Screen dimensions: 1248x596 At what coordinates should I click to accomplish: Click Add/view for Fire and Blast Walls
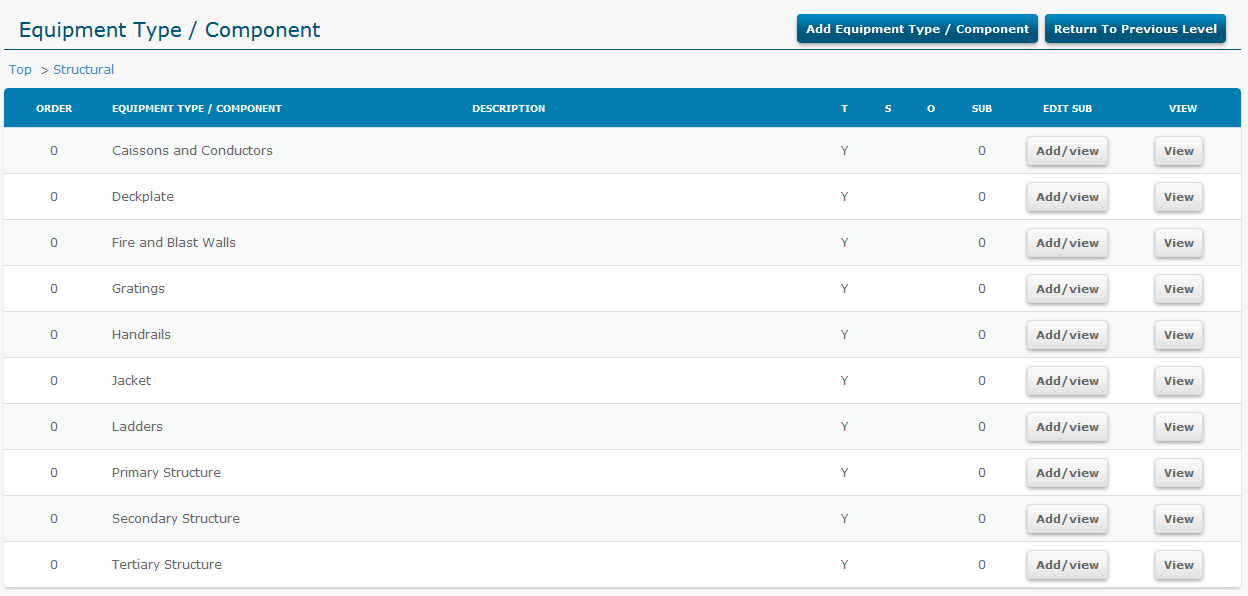[1067, 242]
